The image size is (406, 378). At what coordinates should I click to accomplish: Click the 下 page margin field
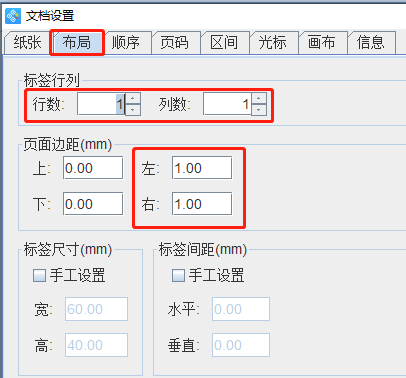93,204
